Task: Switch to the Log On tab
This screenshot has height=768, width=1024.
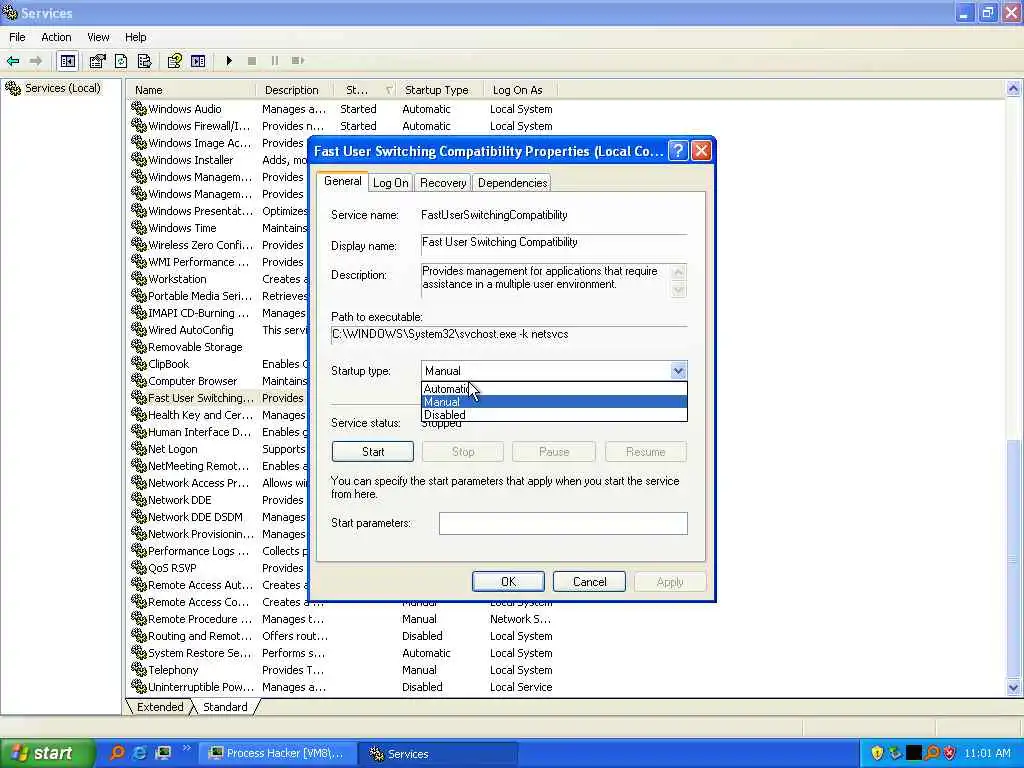Action: (x=391, y=184)
